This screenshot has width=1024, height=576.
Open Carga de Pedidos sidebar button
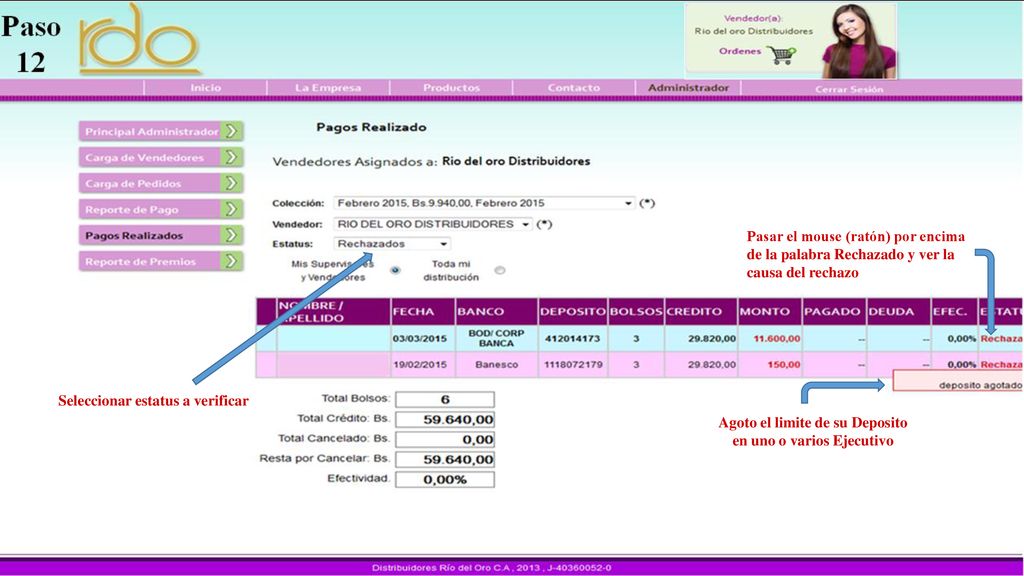161,184
